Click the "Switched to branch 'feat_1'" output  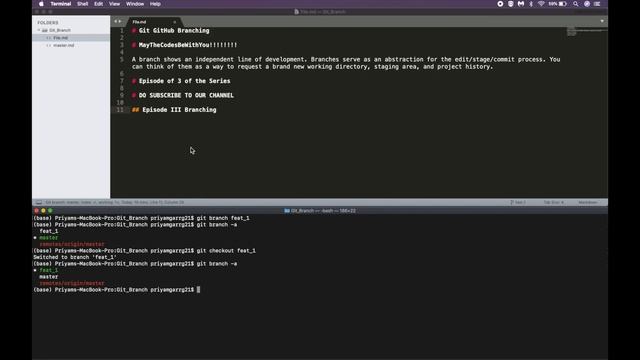point(75,257)
